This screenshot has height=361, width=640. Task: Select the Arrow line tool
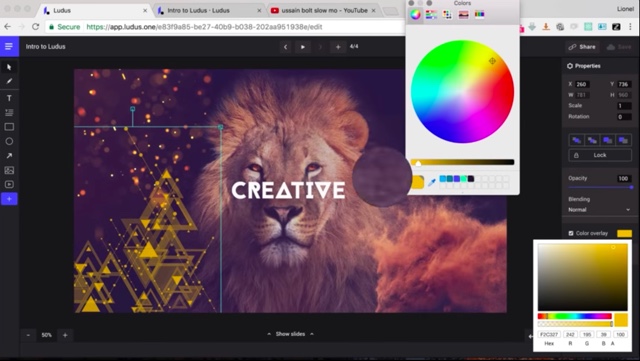(9, 156)
